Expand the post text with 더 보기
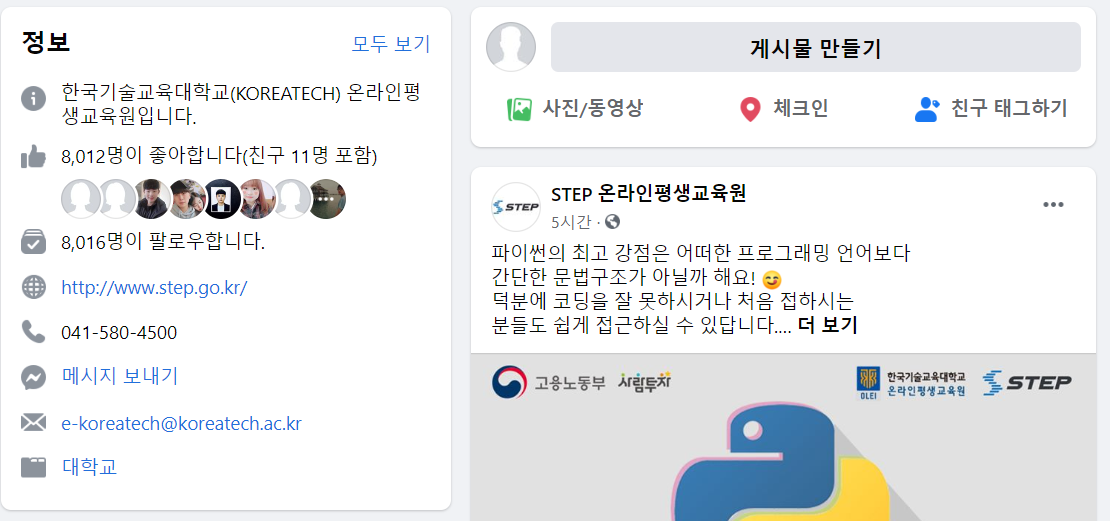 pyautogui.click(x=828, y=326)
